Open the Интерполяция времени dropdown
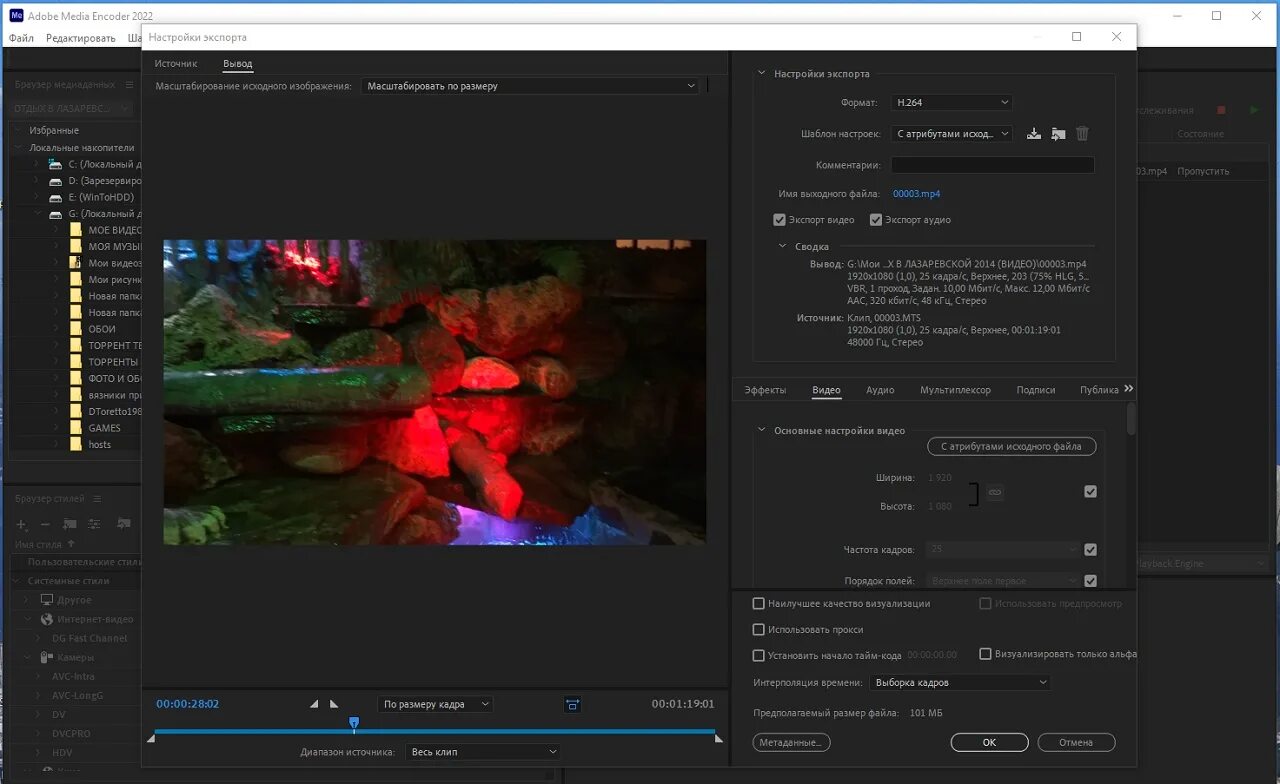Image resolution: width=1280 pixels, height=784 pixels. point(959,683)
